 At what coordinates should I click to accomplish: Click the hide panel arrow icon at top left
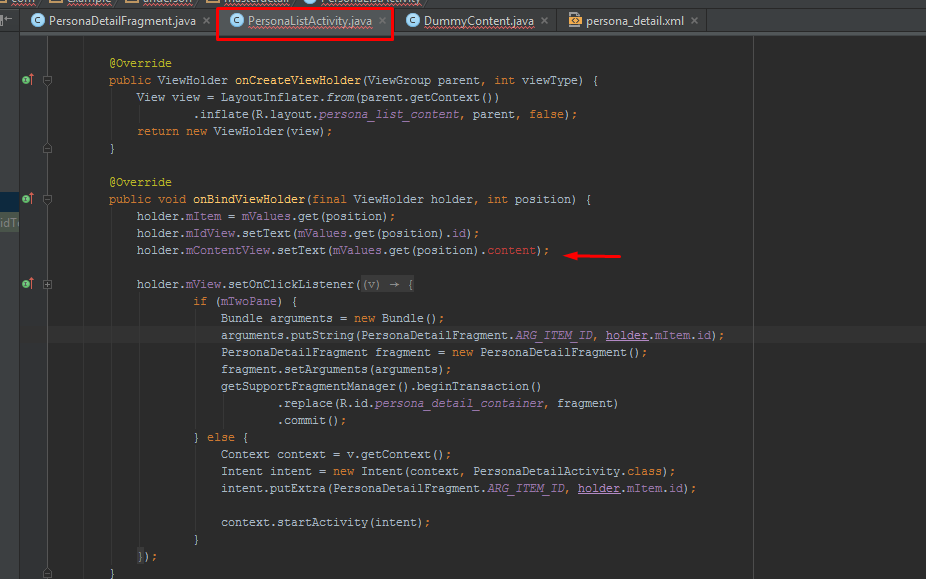8,20
